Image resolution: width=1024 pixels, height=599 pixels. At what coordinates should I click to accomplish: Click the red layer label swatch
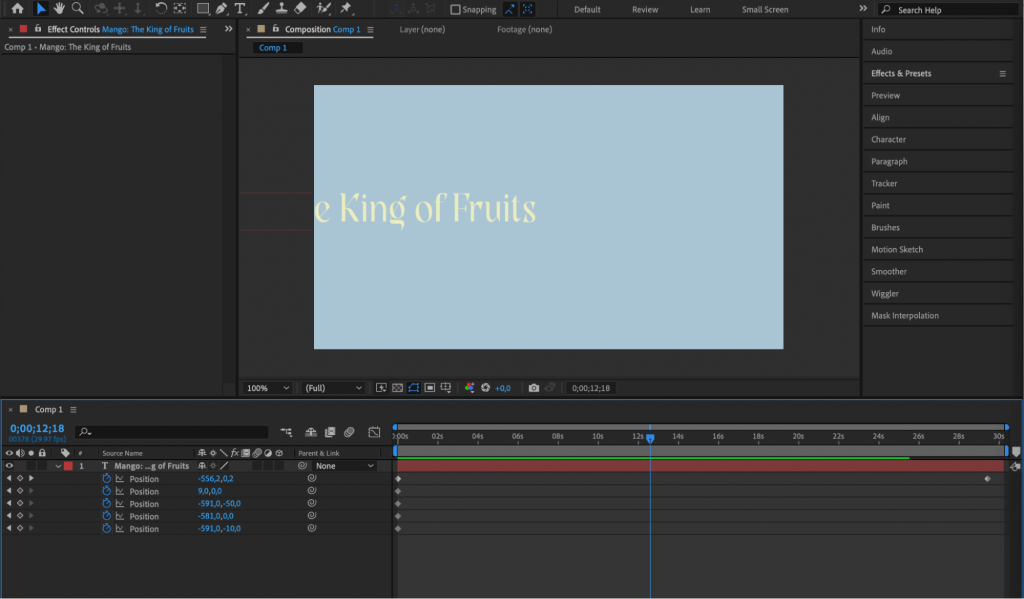point(68,465)
